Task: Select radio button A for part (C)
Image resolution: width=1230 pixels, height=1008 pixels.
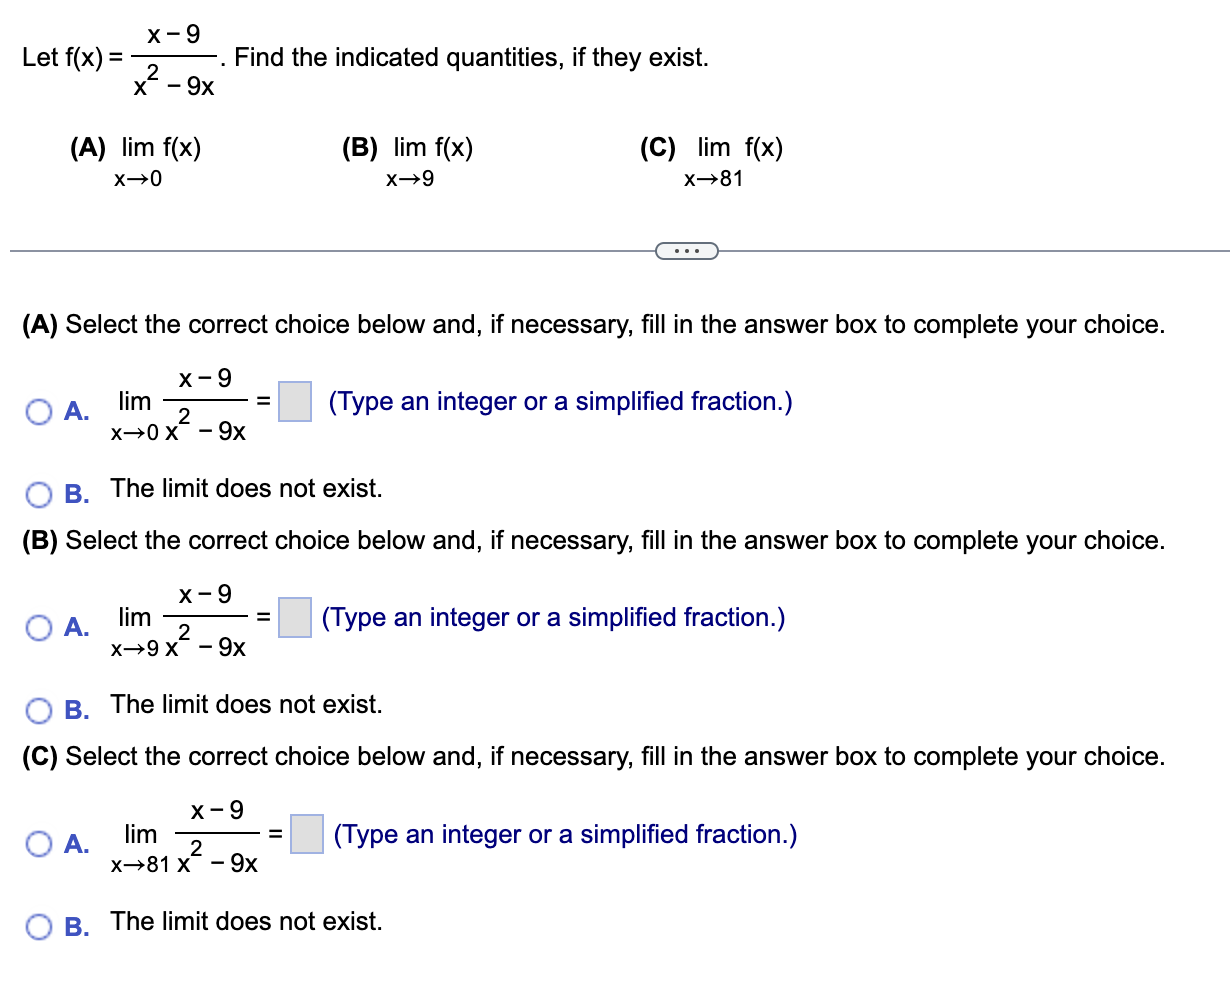Action: click(38, 844)
